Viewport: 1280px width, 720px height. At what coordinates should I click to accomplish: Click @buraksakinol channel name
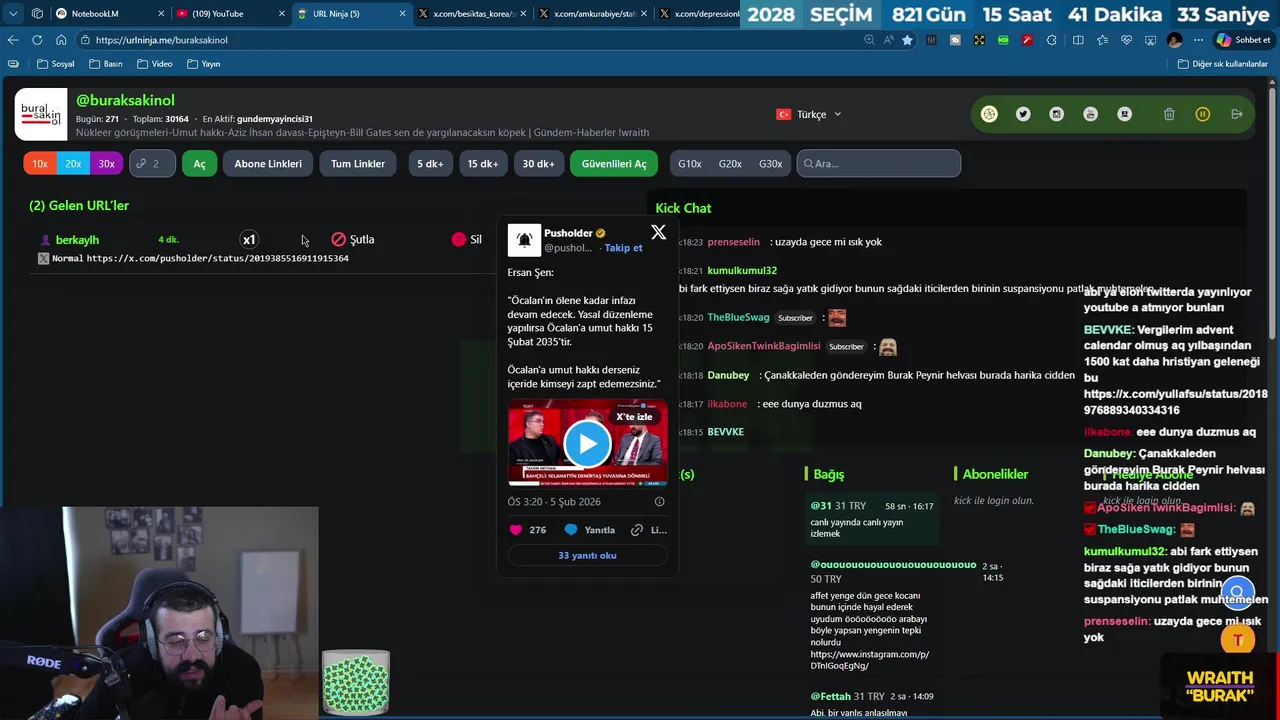[125, 100]
